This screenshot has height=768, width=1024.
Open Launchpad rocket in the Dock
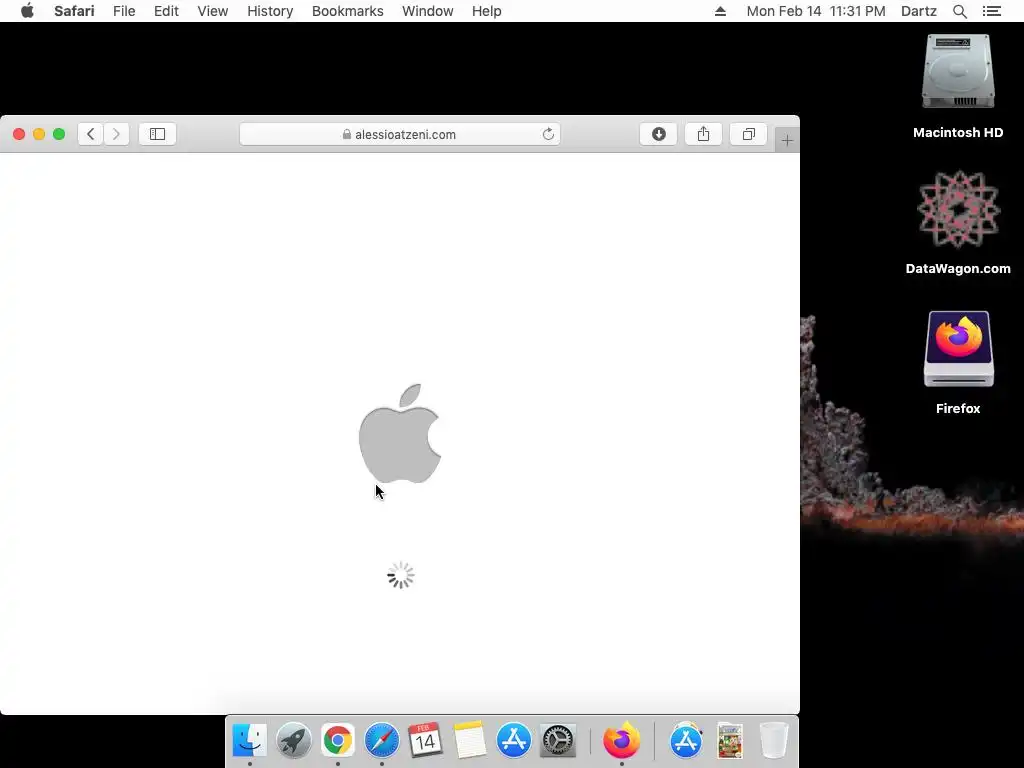(293, 741)
